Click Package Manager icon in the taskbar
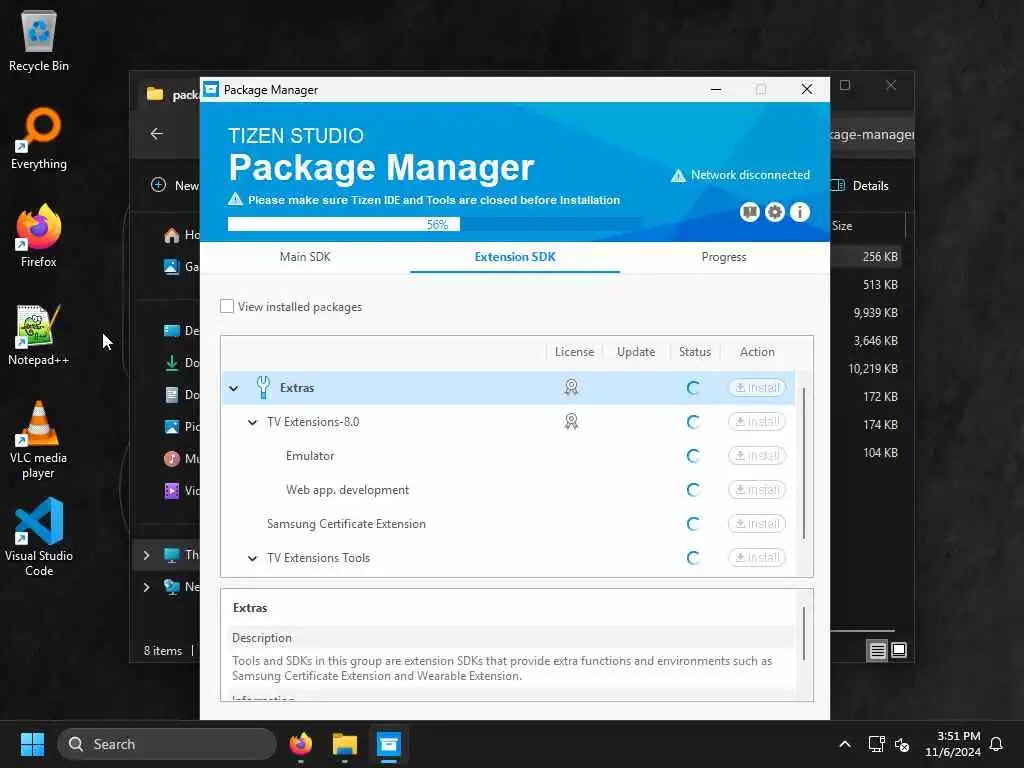 (x=389, y=744)
